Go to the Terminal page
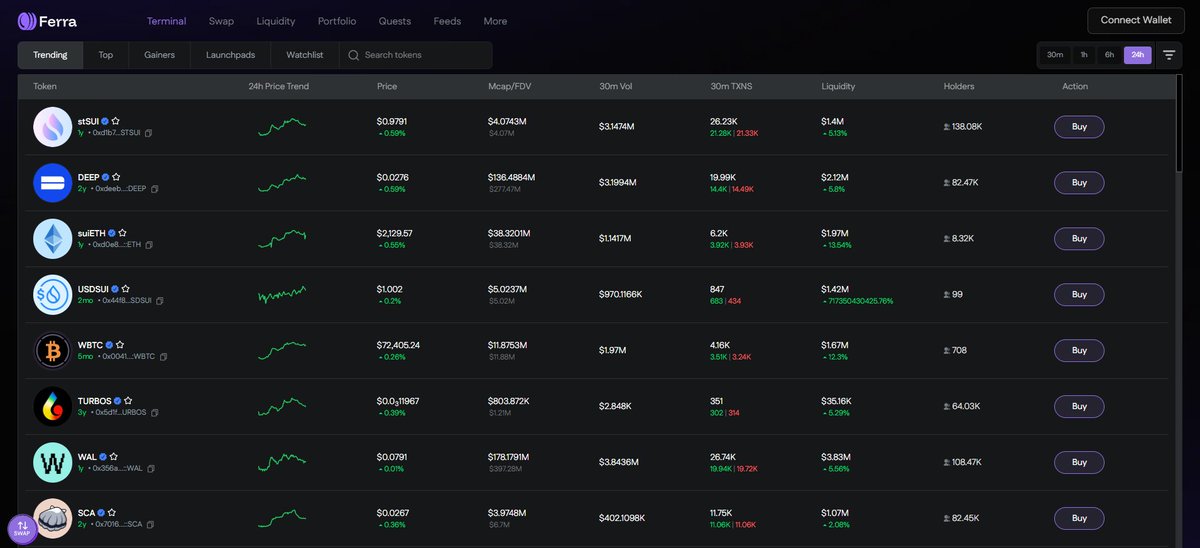Screen dimensions: 1200x548 pyautogui.click(x=166, y=21)
